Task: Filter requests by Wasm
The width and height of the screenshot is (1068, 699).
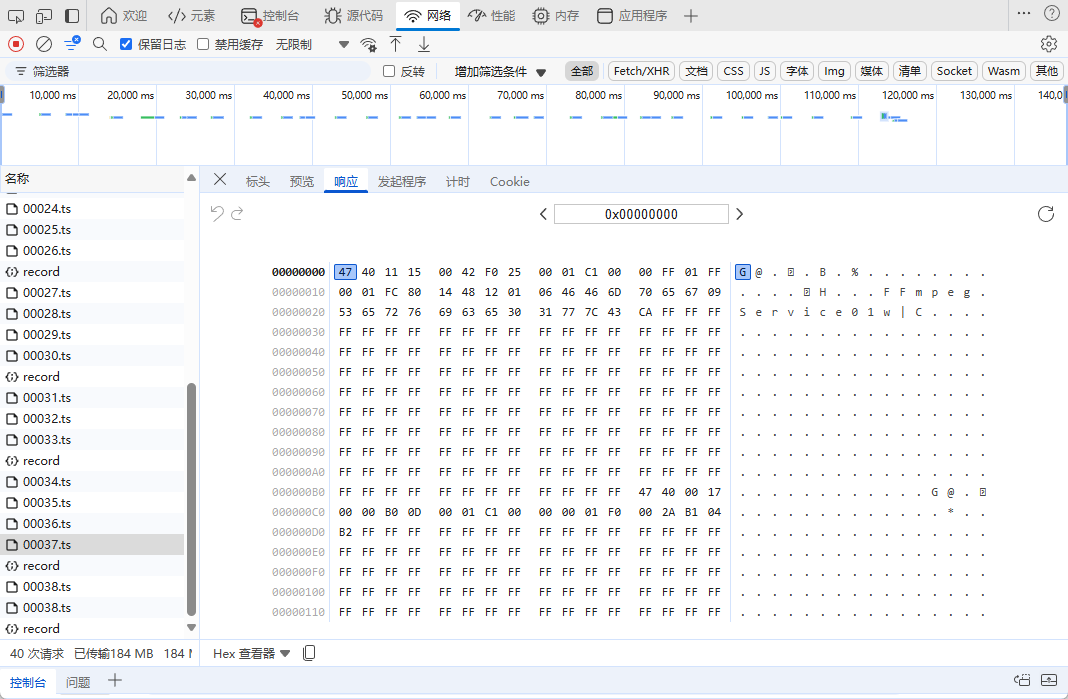Action: [x=1004, y=71]
